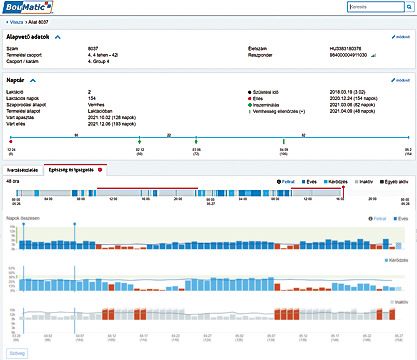
Task: Click expected dry-off date 2021.10.02
Action: [112, 118]
